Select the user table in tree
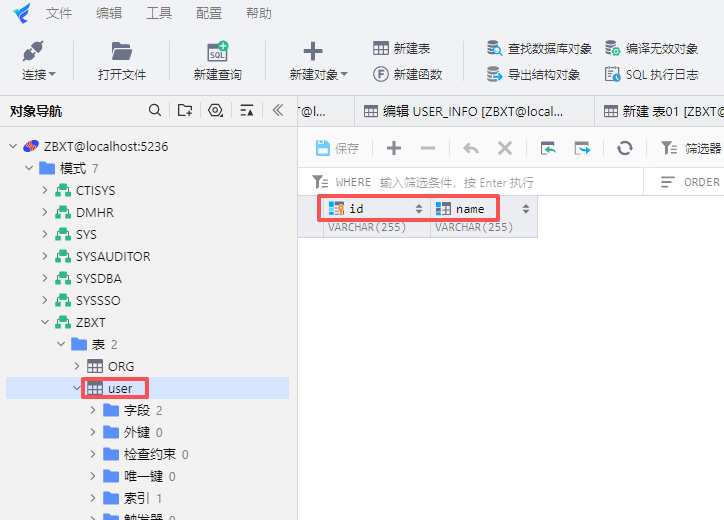Screen dimensions: 724x520 click(120, 388)
